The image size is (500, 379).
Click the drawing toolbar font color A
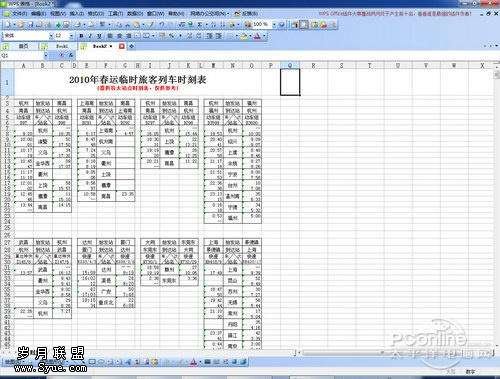point(193,362)
